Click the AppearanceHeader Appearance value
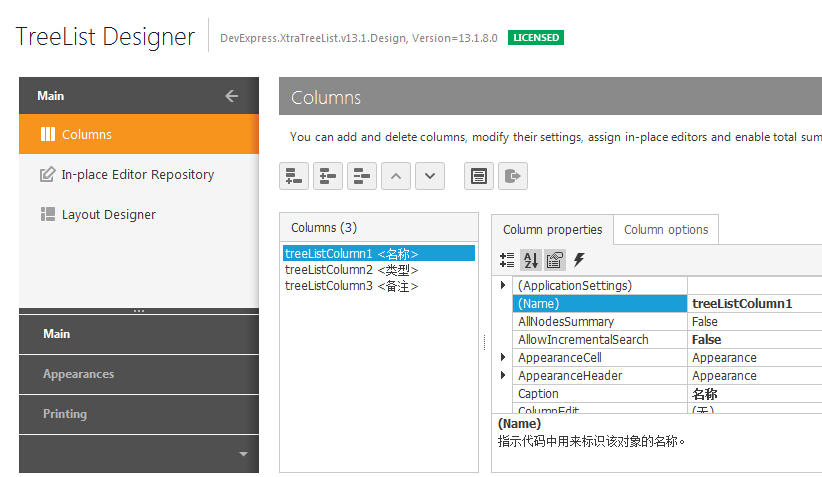This screenshot has height=477, width=822. pyautogui.click(x=754, y=375)
